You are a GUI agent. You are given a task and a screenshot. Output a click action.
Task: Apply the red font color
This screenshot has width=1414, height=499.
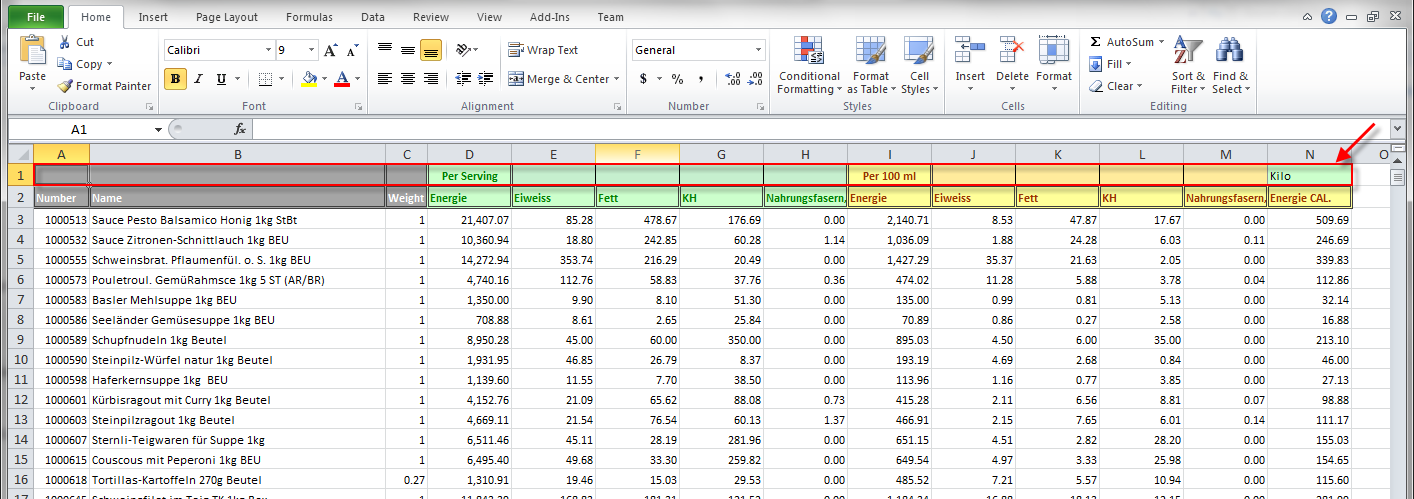[x=343, y=79]
